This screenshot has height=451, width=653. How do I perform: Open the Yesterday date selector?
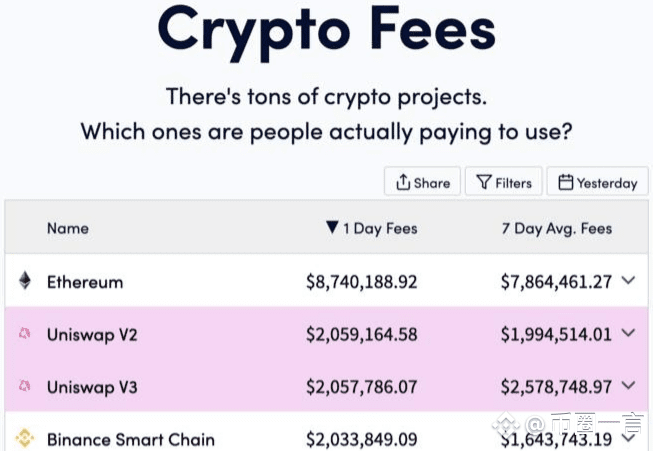[598, 181]
